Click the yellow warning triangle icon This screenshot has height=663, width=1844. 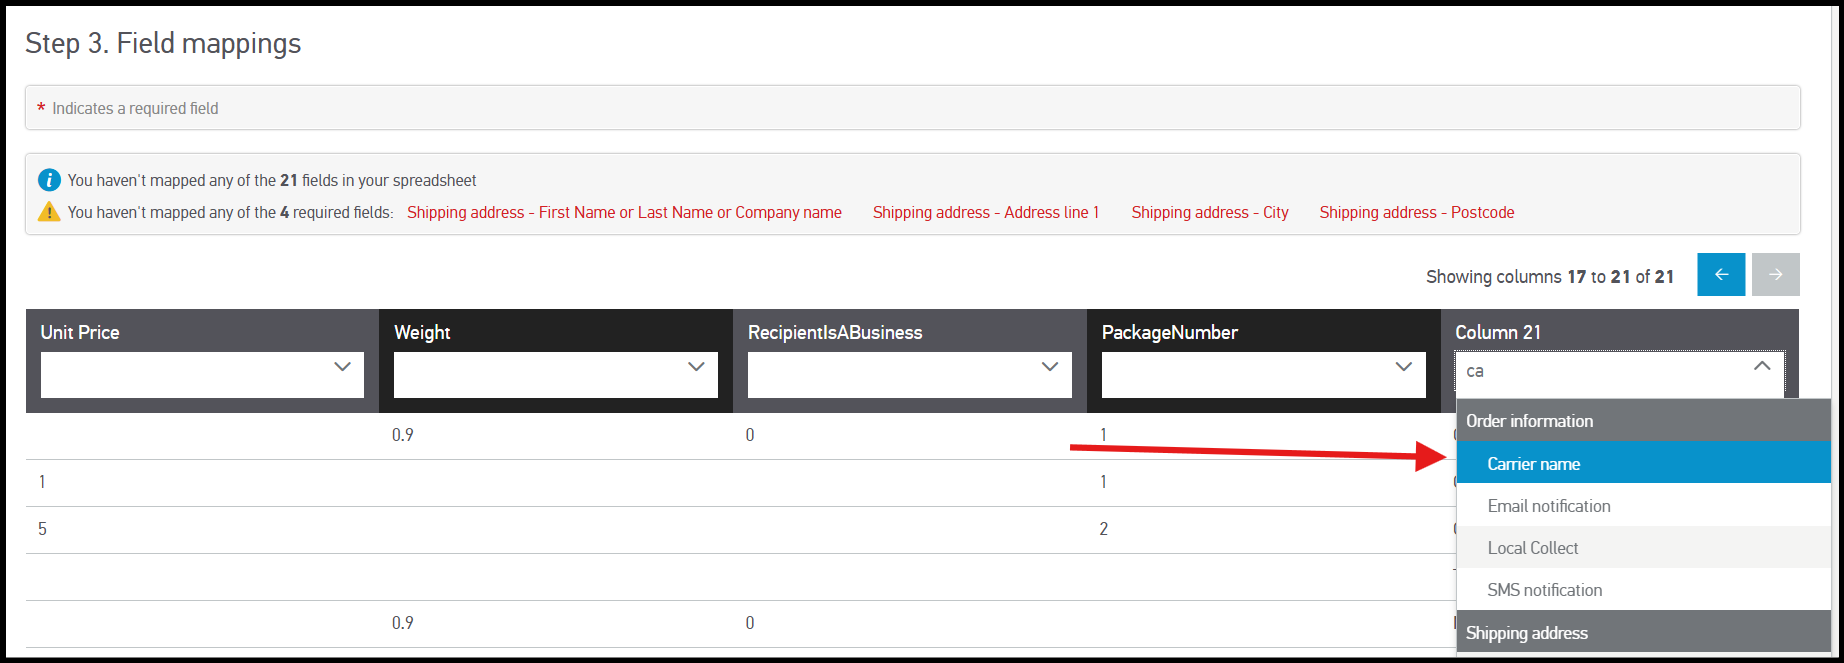point(49,212)
